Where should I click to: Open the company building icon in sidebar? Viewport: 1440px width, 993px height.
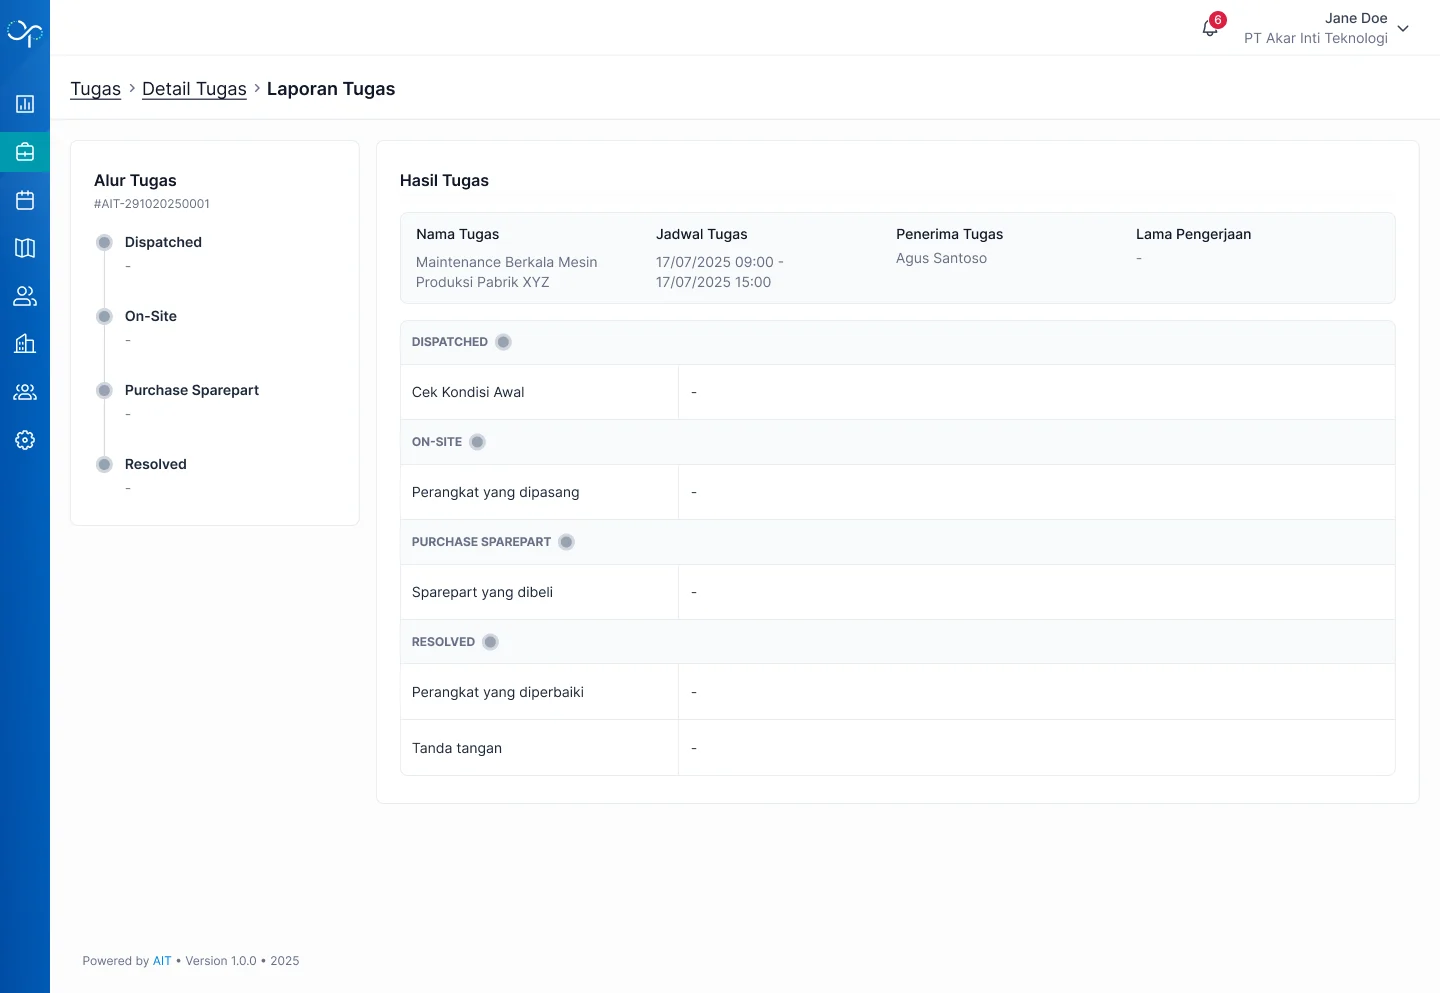point(25,344)
